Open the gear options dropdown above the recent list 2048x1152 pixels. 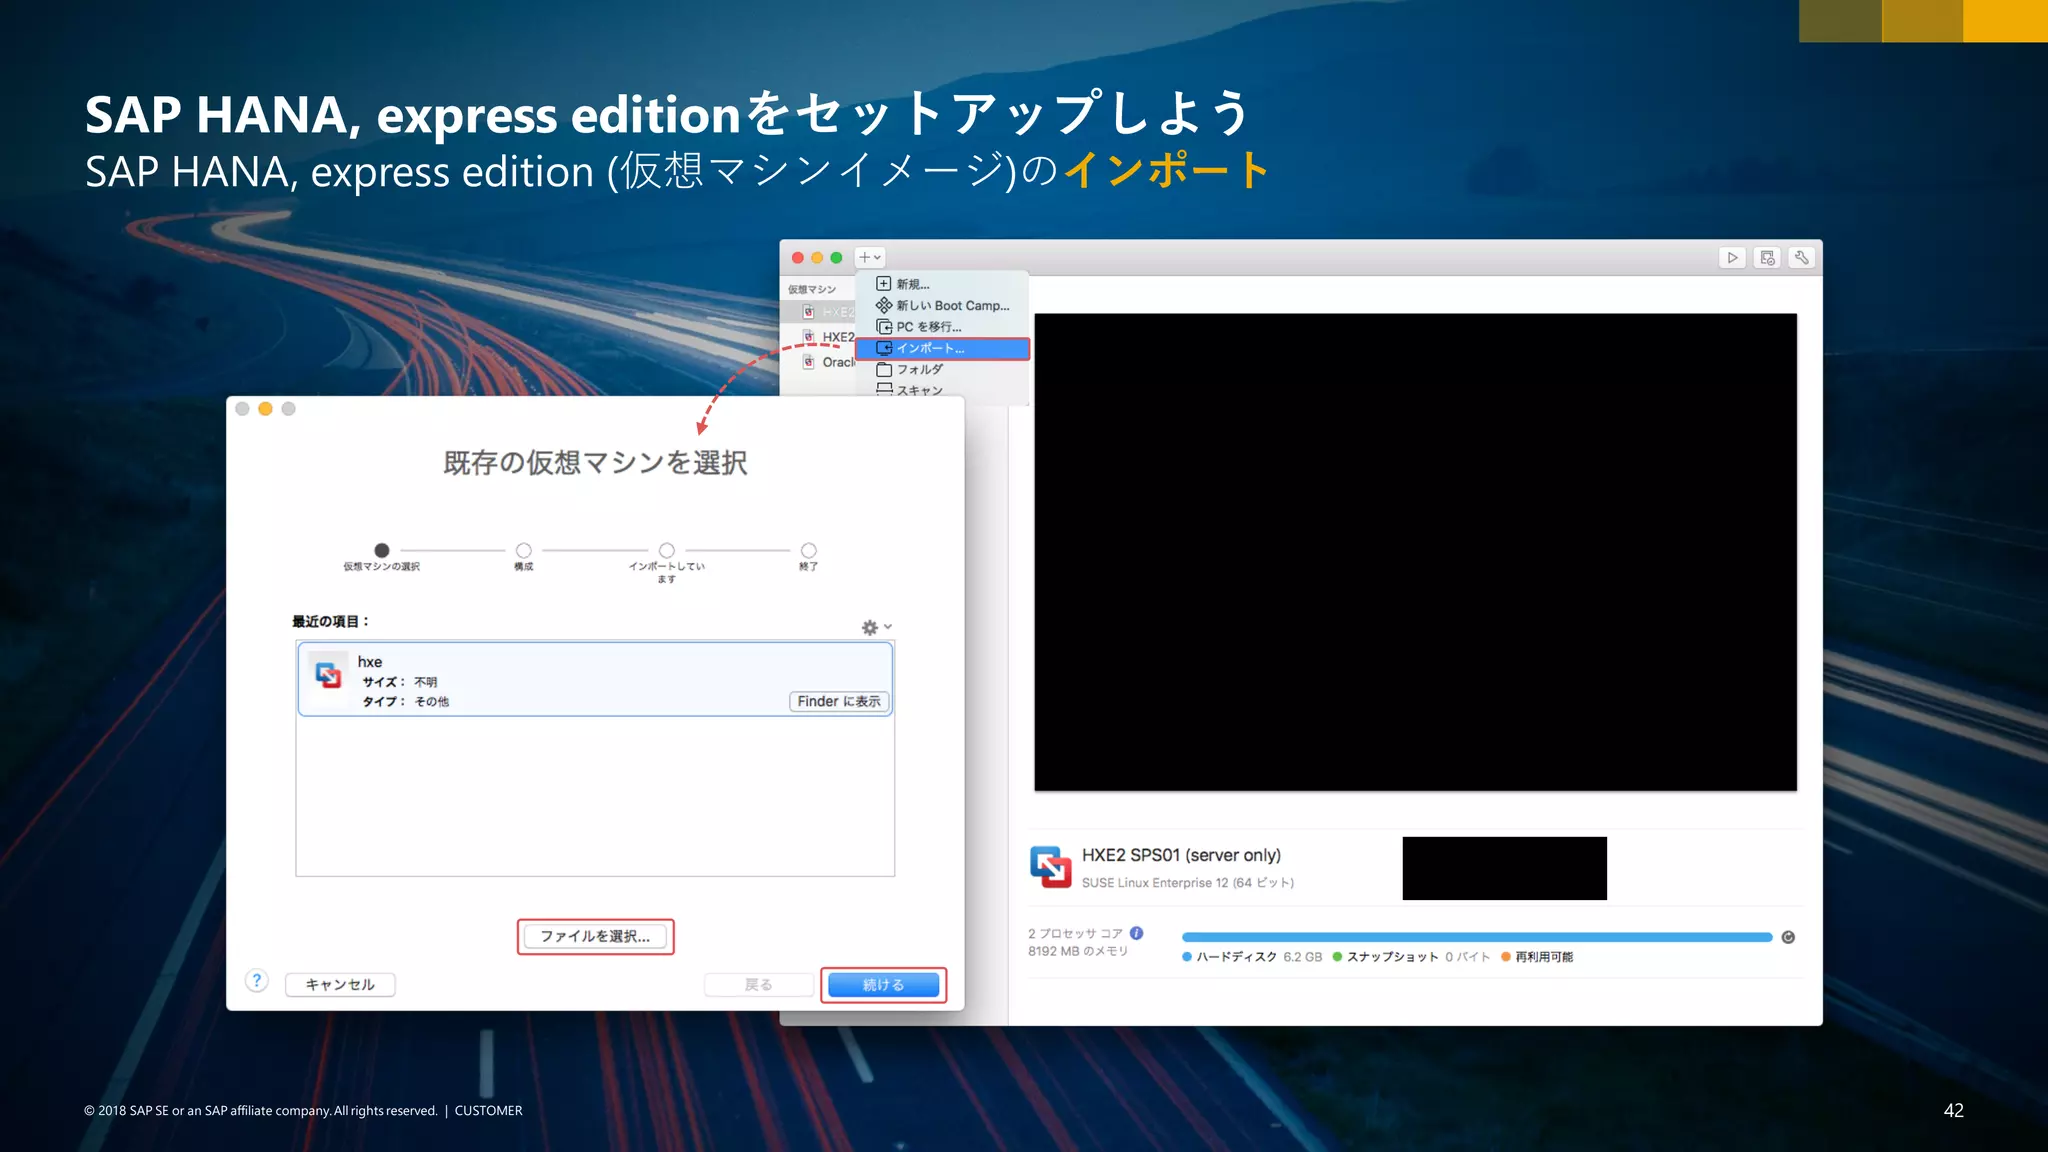point(876,627)
